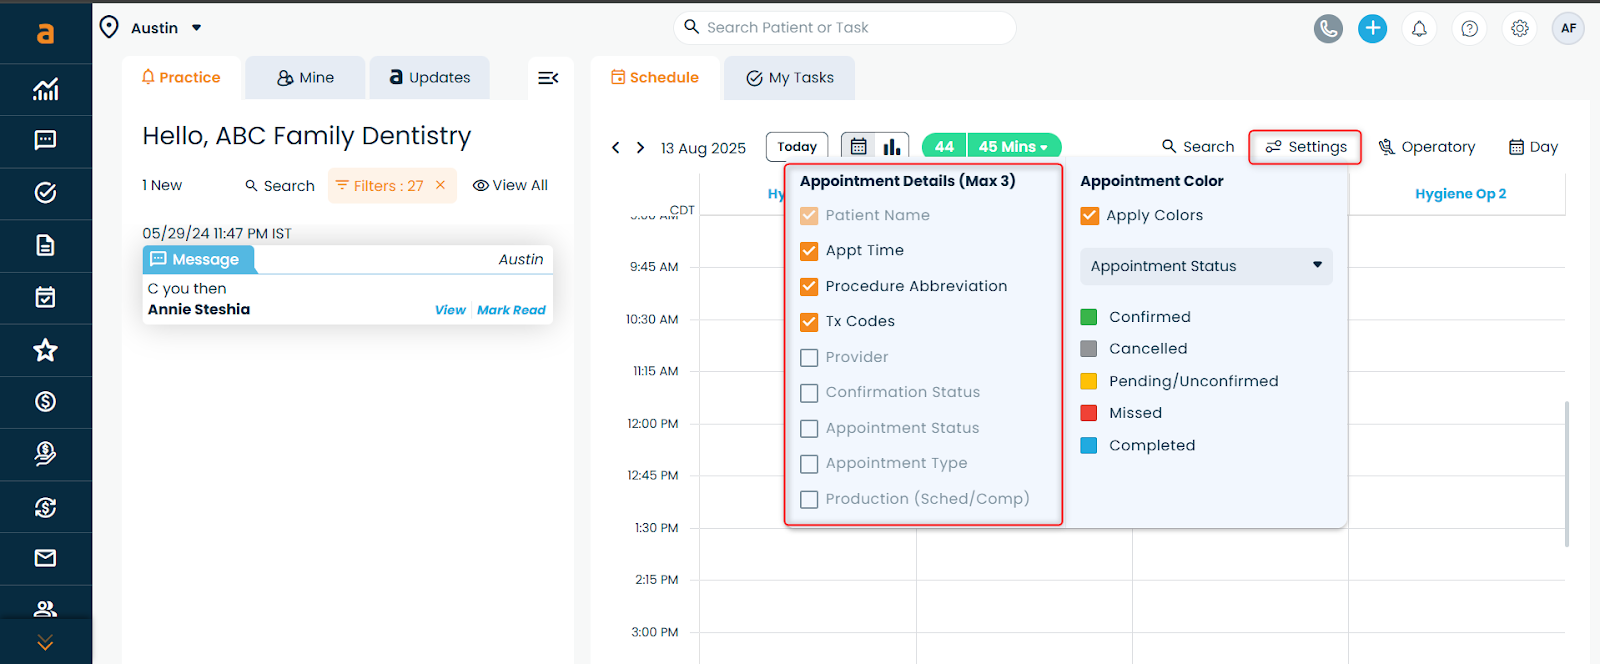
Task: Switch to the Updates tab
Action: point(429,78)
